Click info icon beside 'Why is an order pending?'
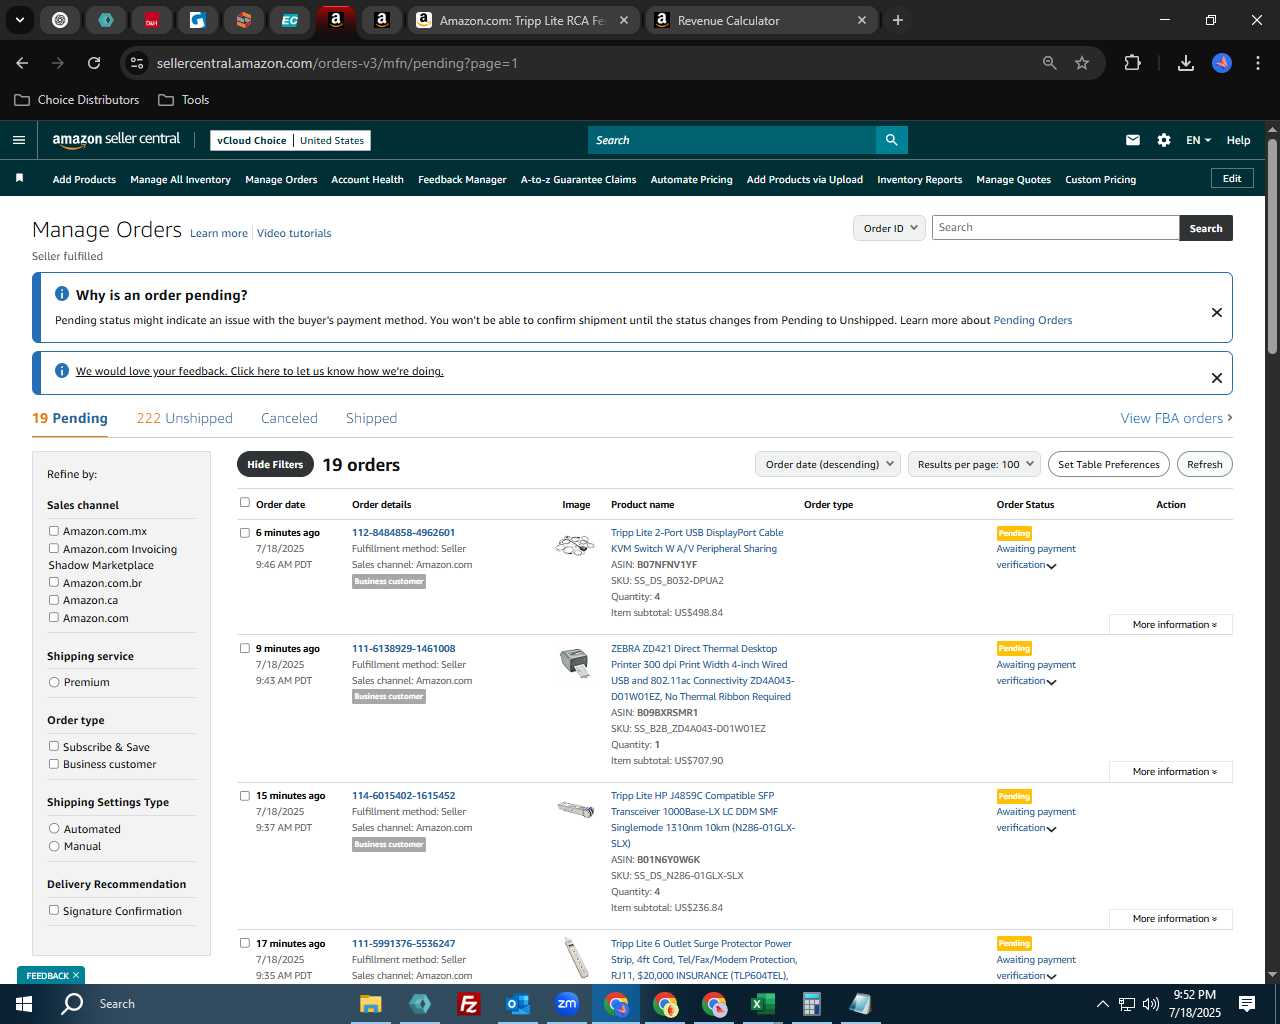 [62, 294]
